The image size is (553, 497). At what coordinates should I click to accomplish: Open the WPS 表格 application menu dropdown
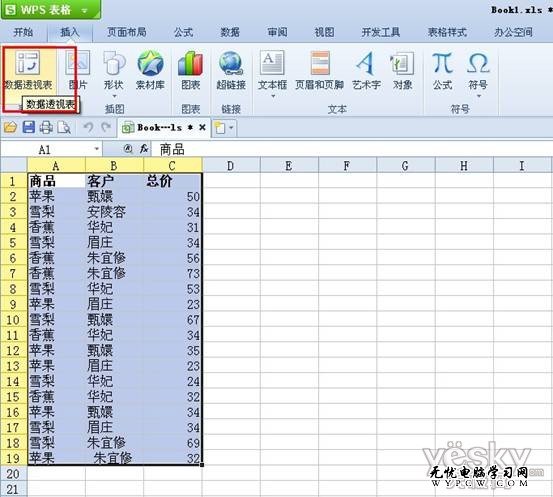tap(84, 11)
